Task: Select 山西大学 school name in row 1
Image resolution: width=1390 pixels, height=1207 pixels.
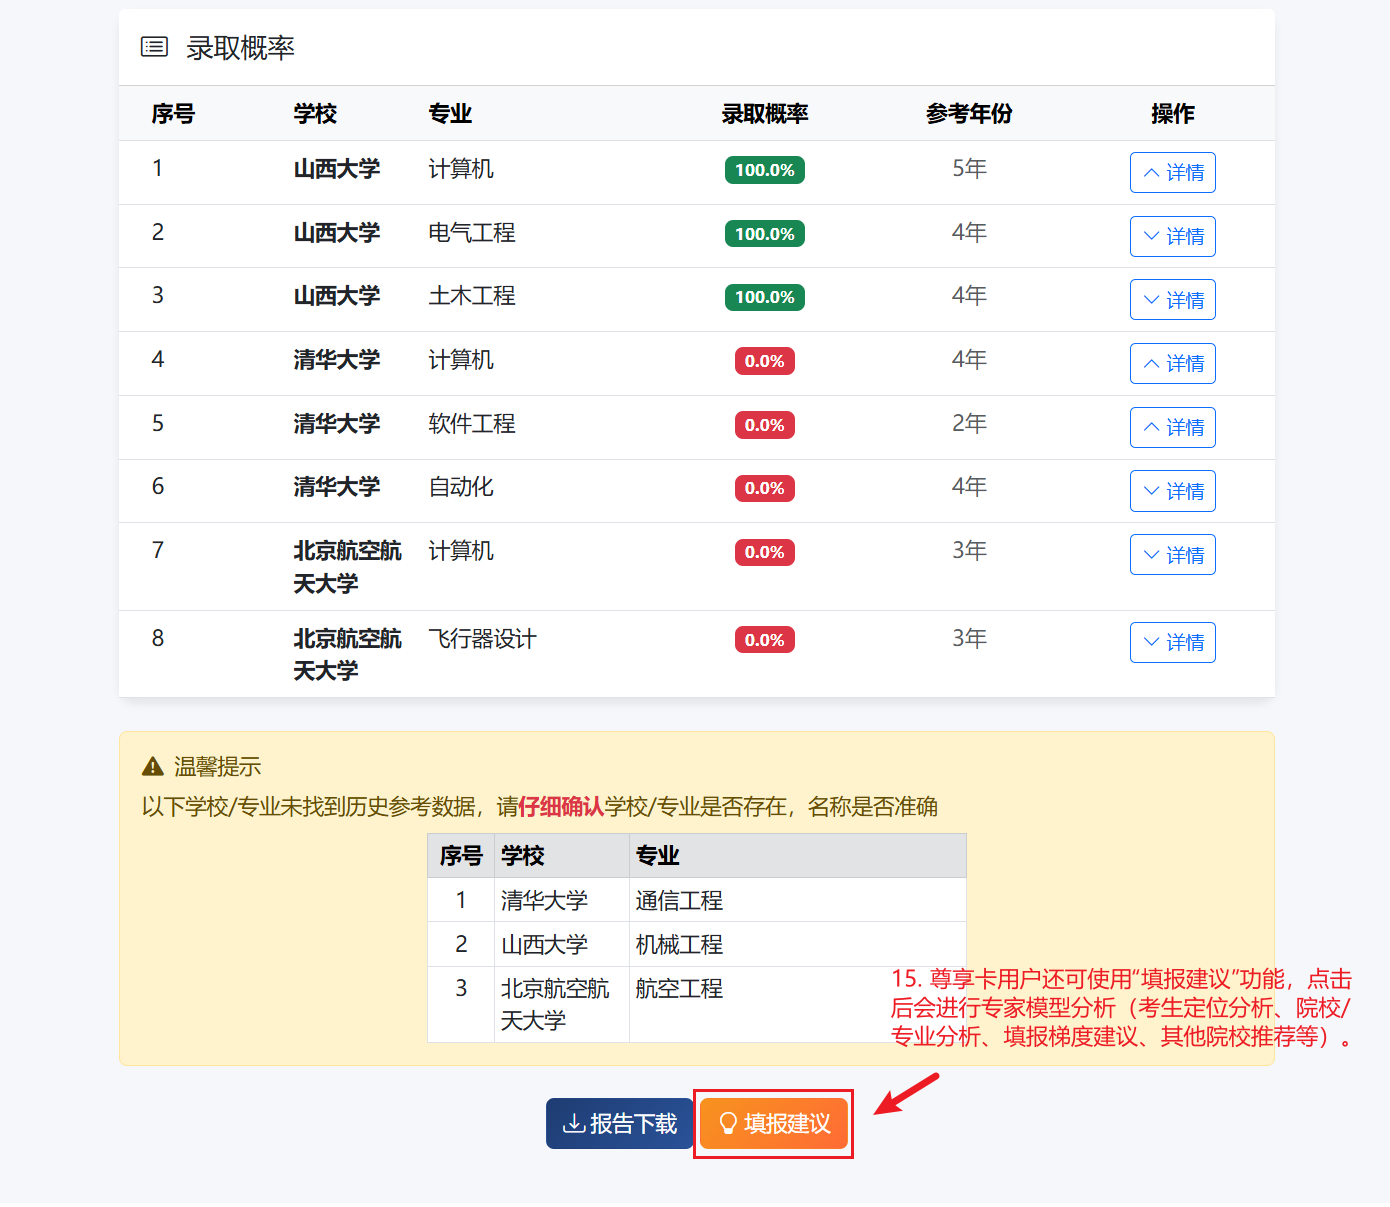Action: click(x=337, y=169)
